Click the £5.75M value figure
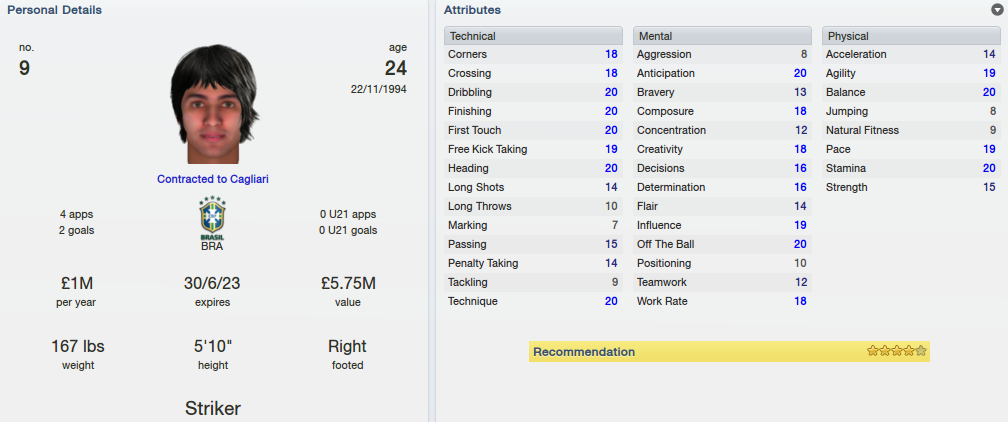This screenshot has height=422, width=1008. pos(348,283)
